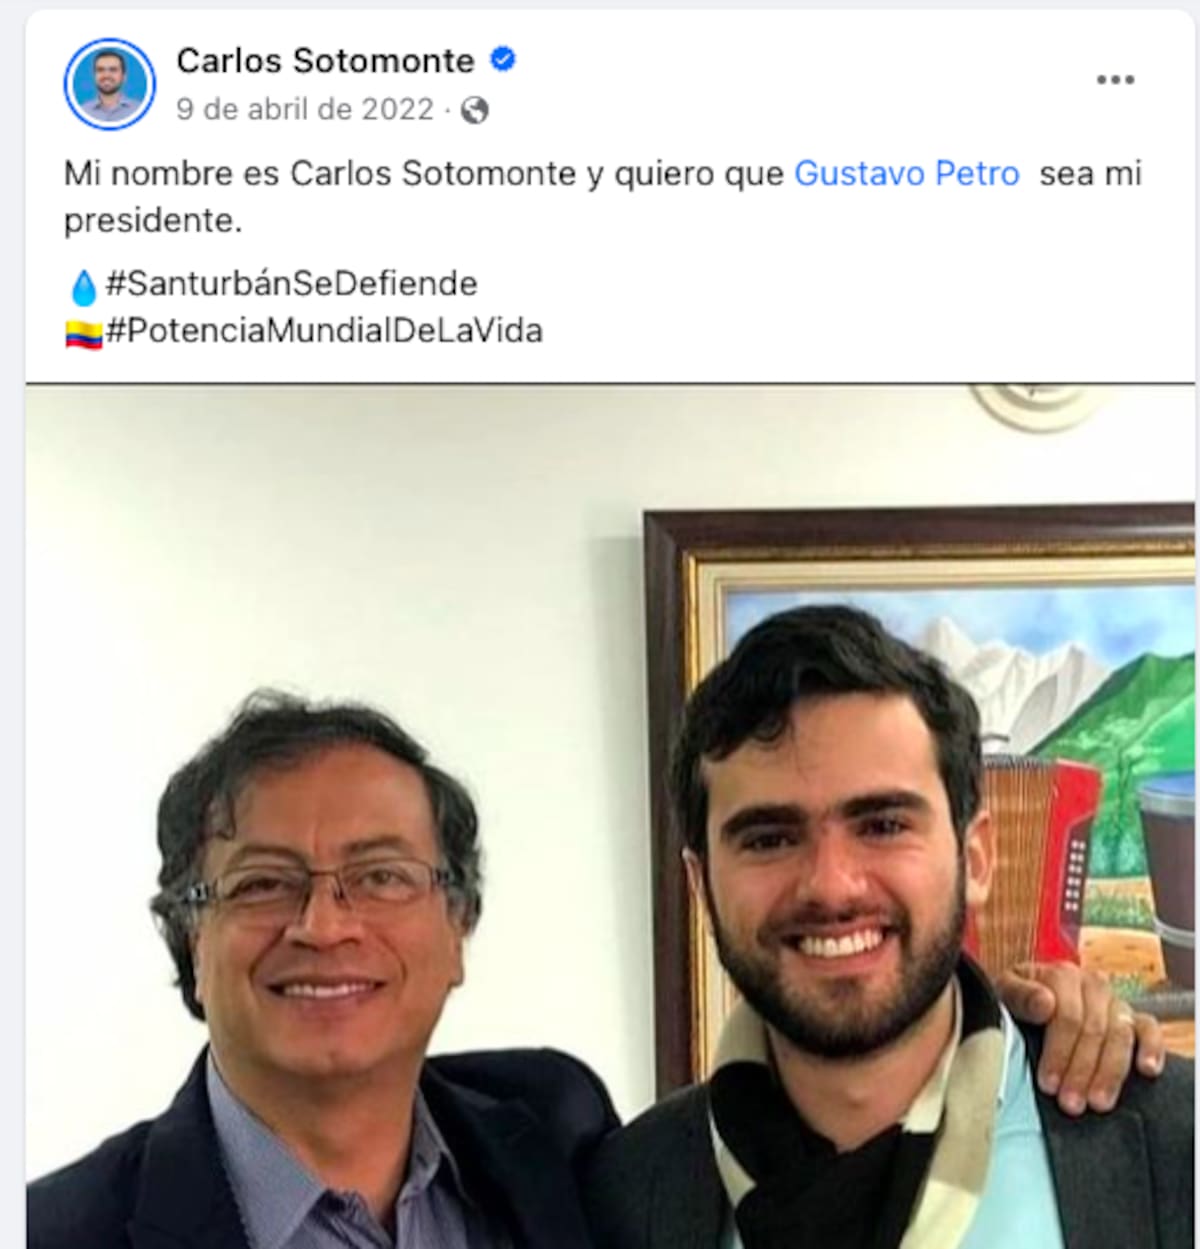Click the blue verified badge
This screenshot has width=1200, height=1249.
502,60
